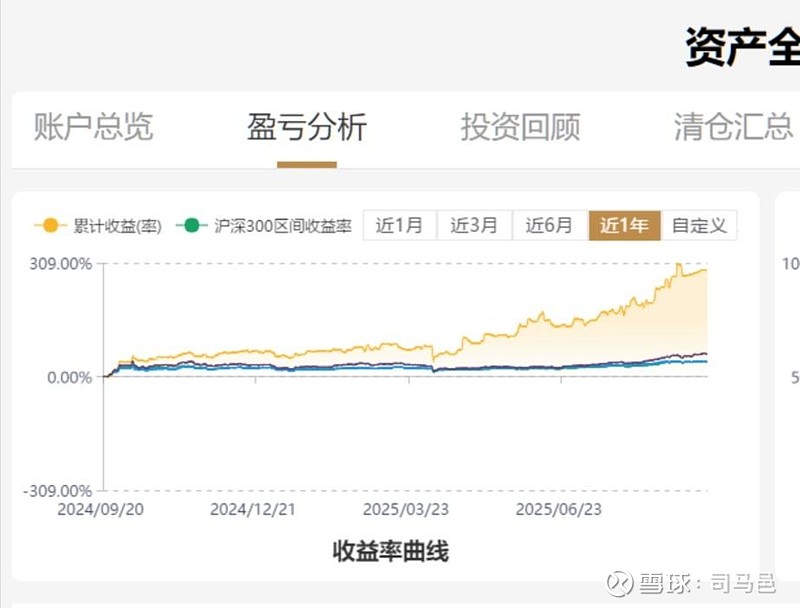Click the 累计收益(率) legend text label
800x608 pixels.
[117, 226]
